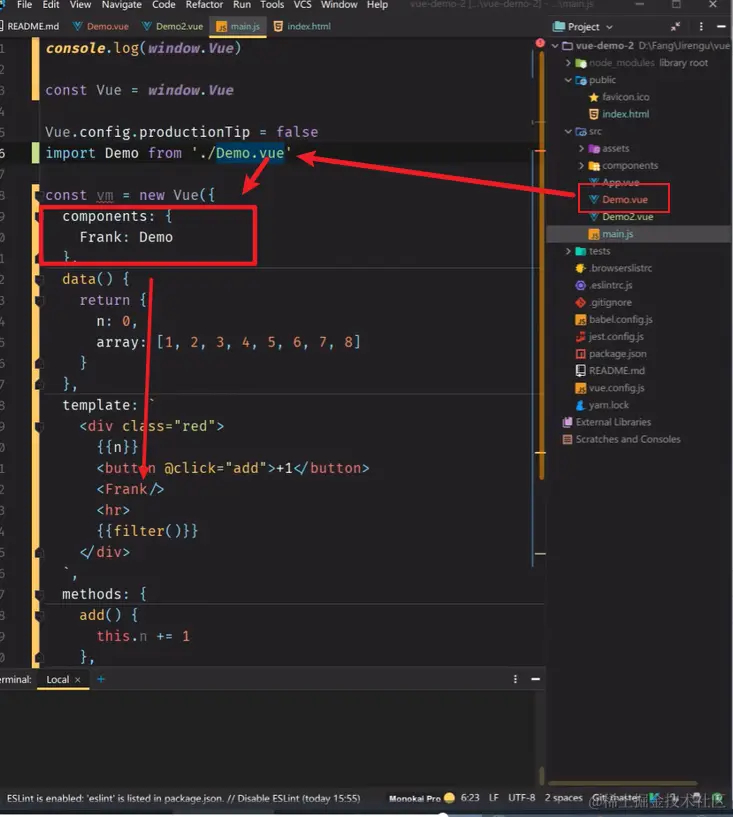Screen dimensions: 733x817
Task: Click the src folder icon
Action: click(x=580, y=132)
